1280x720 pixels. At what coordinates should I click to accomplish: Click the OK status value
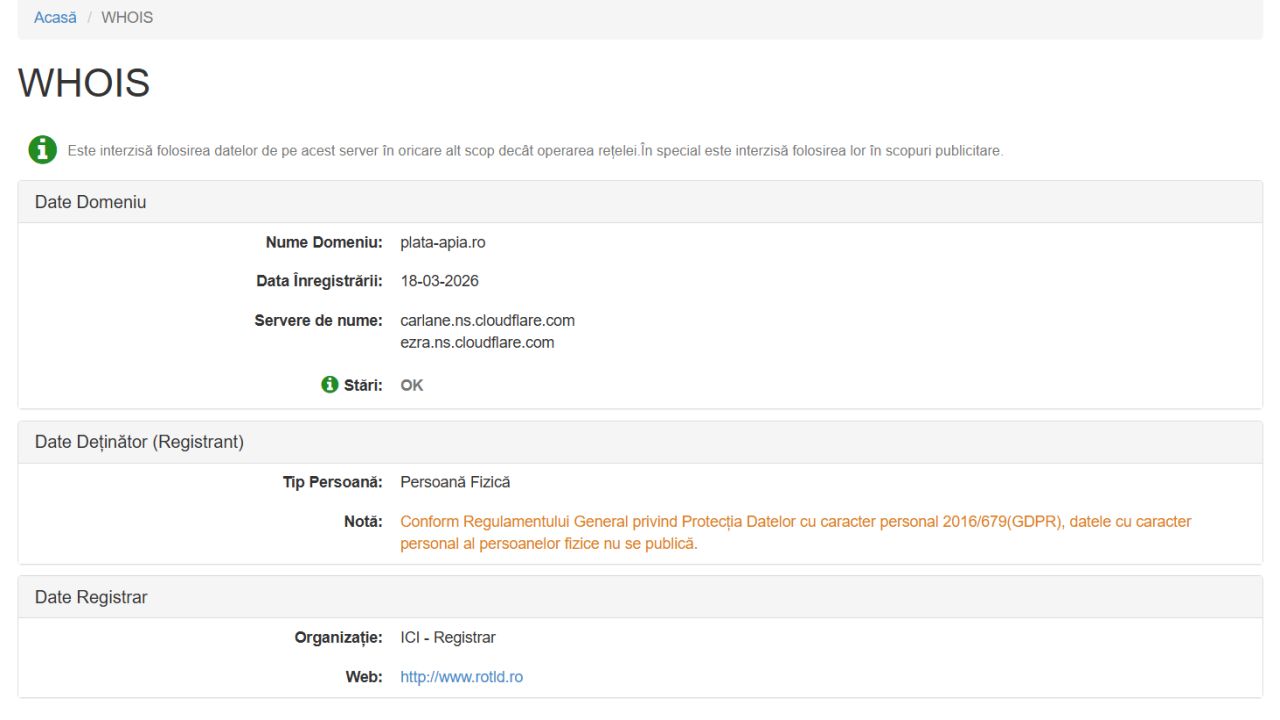click(412, 385)
